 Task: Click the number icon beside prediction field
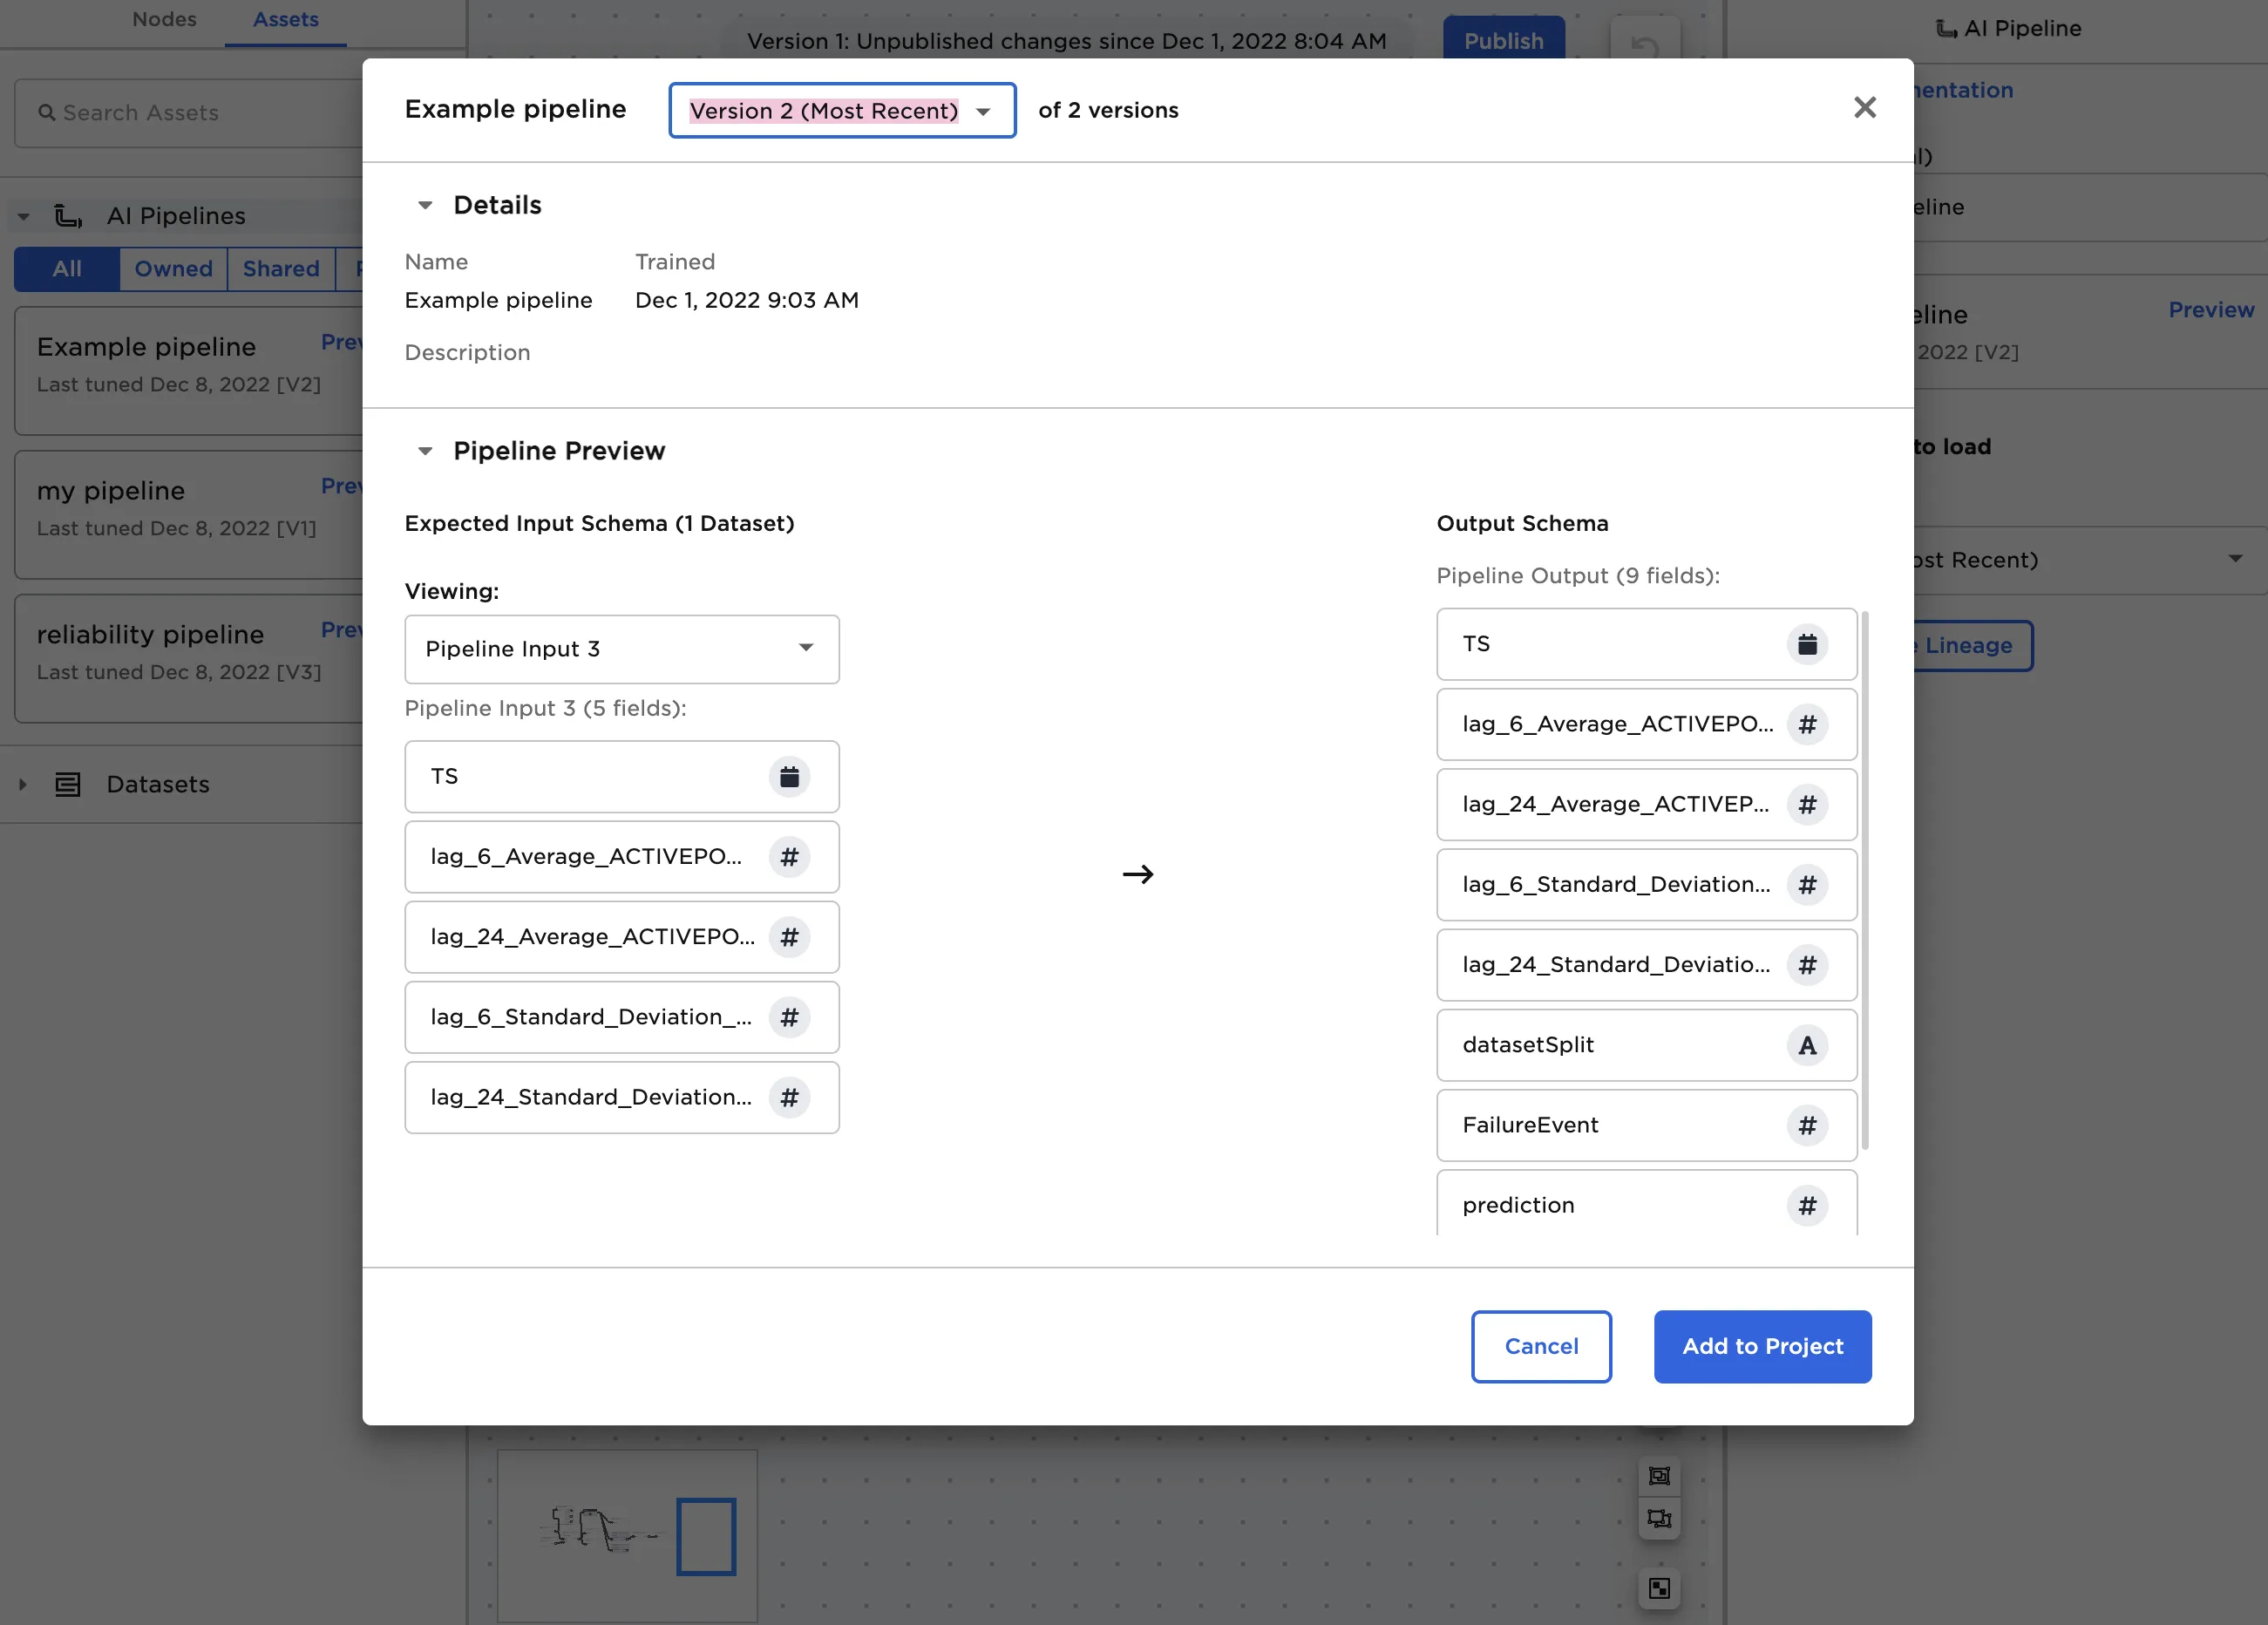[1807, 1205]
